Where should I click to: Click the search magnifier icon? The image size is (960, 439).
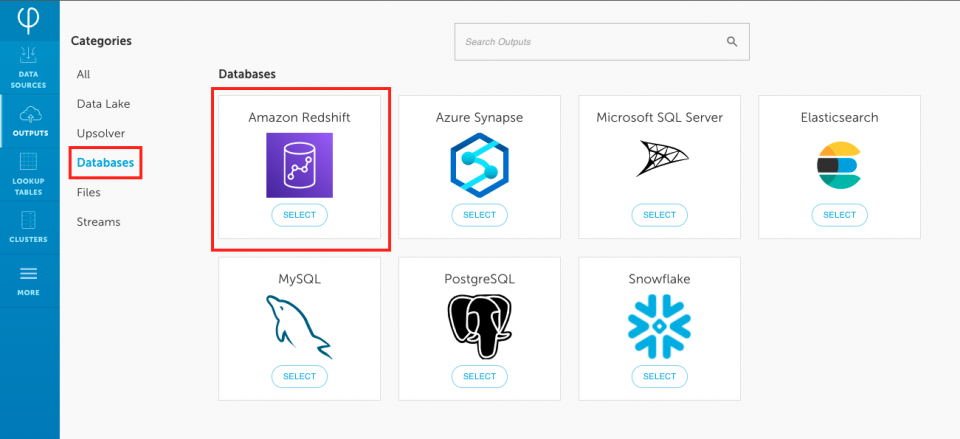pos(732,42)
